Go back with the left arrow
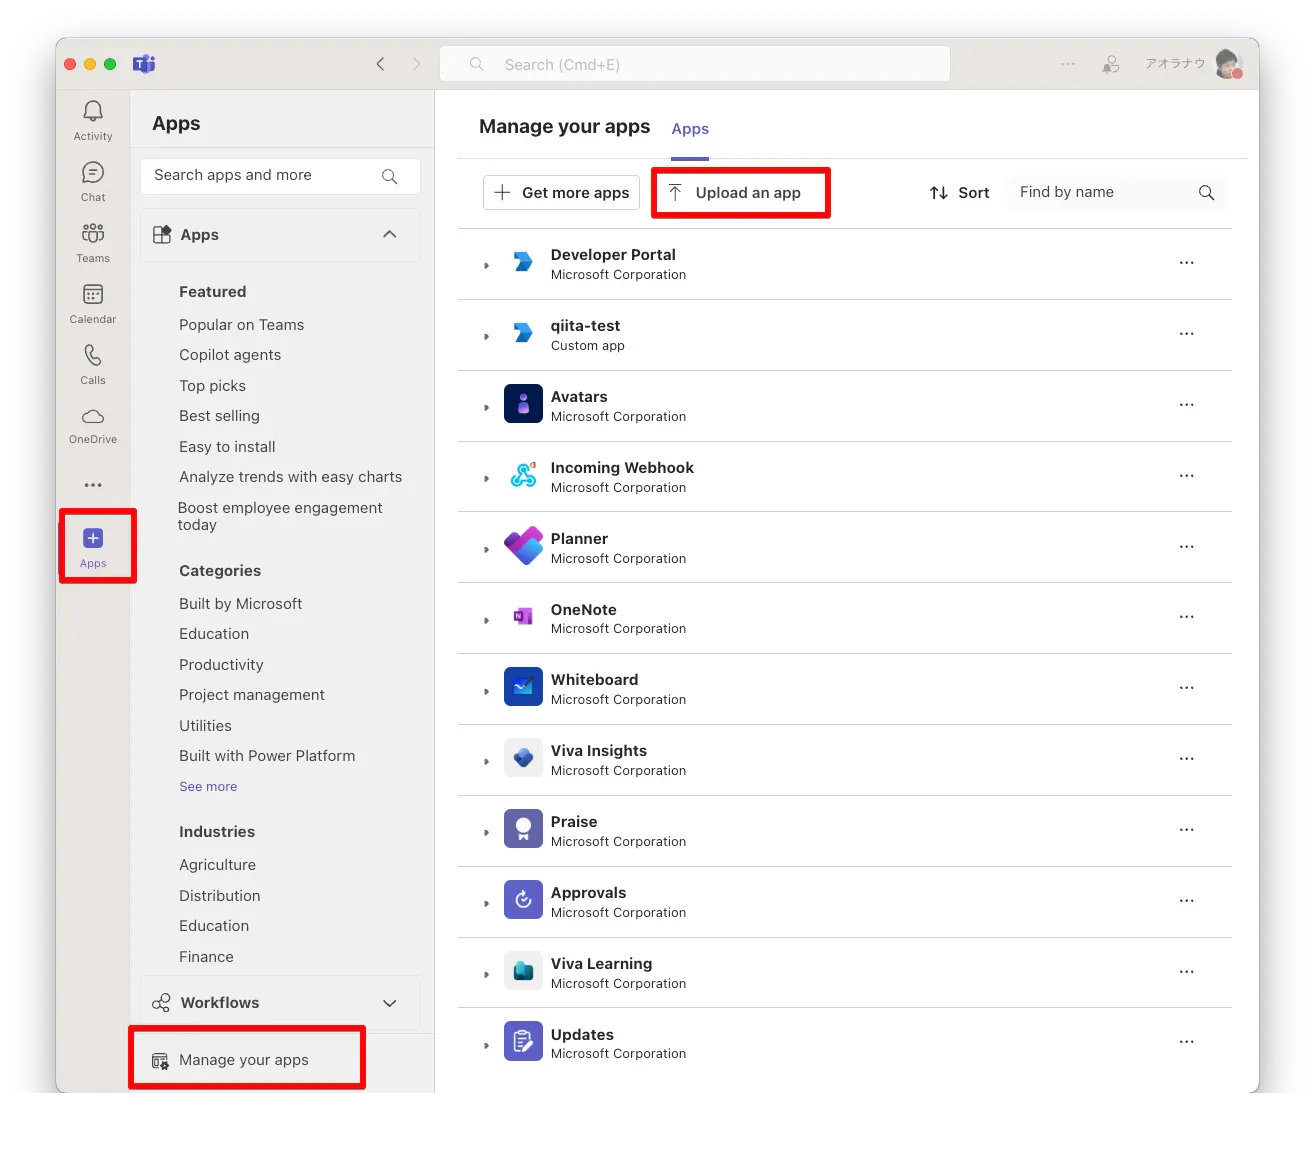 coord(380,64)
